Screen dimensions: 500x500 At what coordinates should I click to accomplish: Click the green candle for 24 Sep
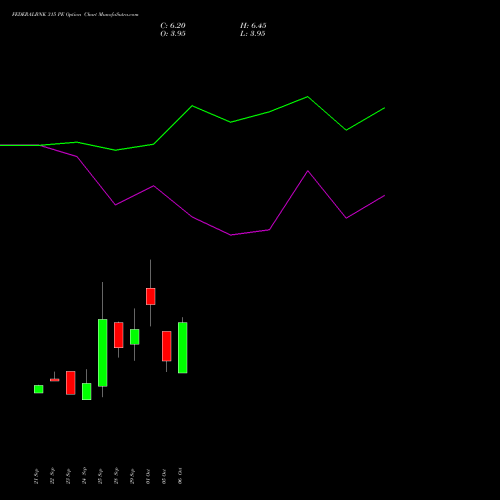[87, 391]
